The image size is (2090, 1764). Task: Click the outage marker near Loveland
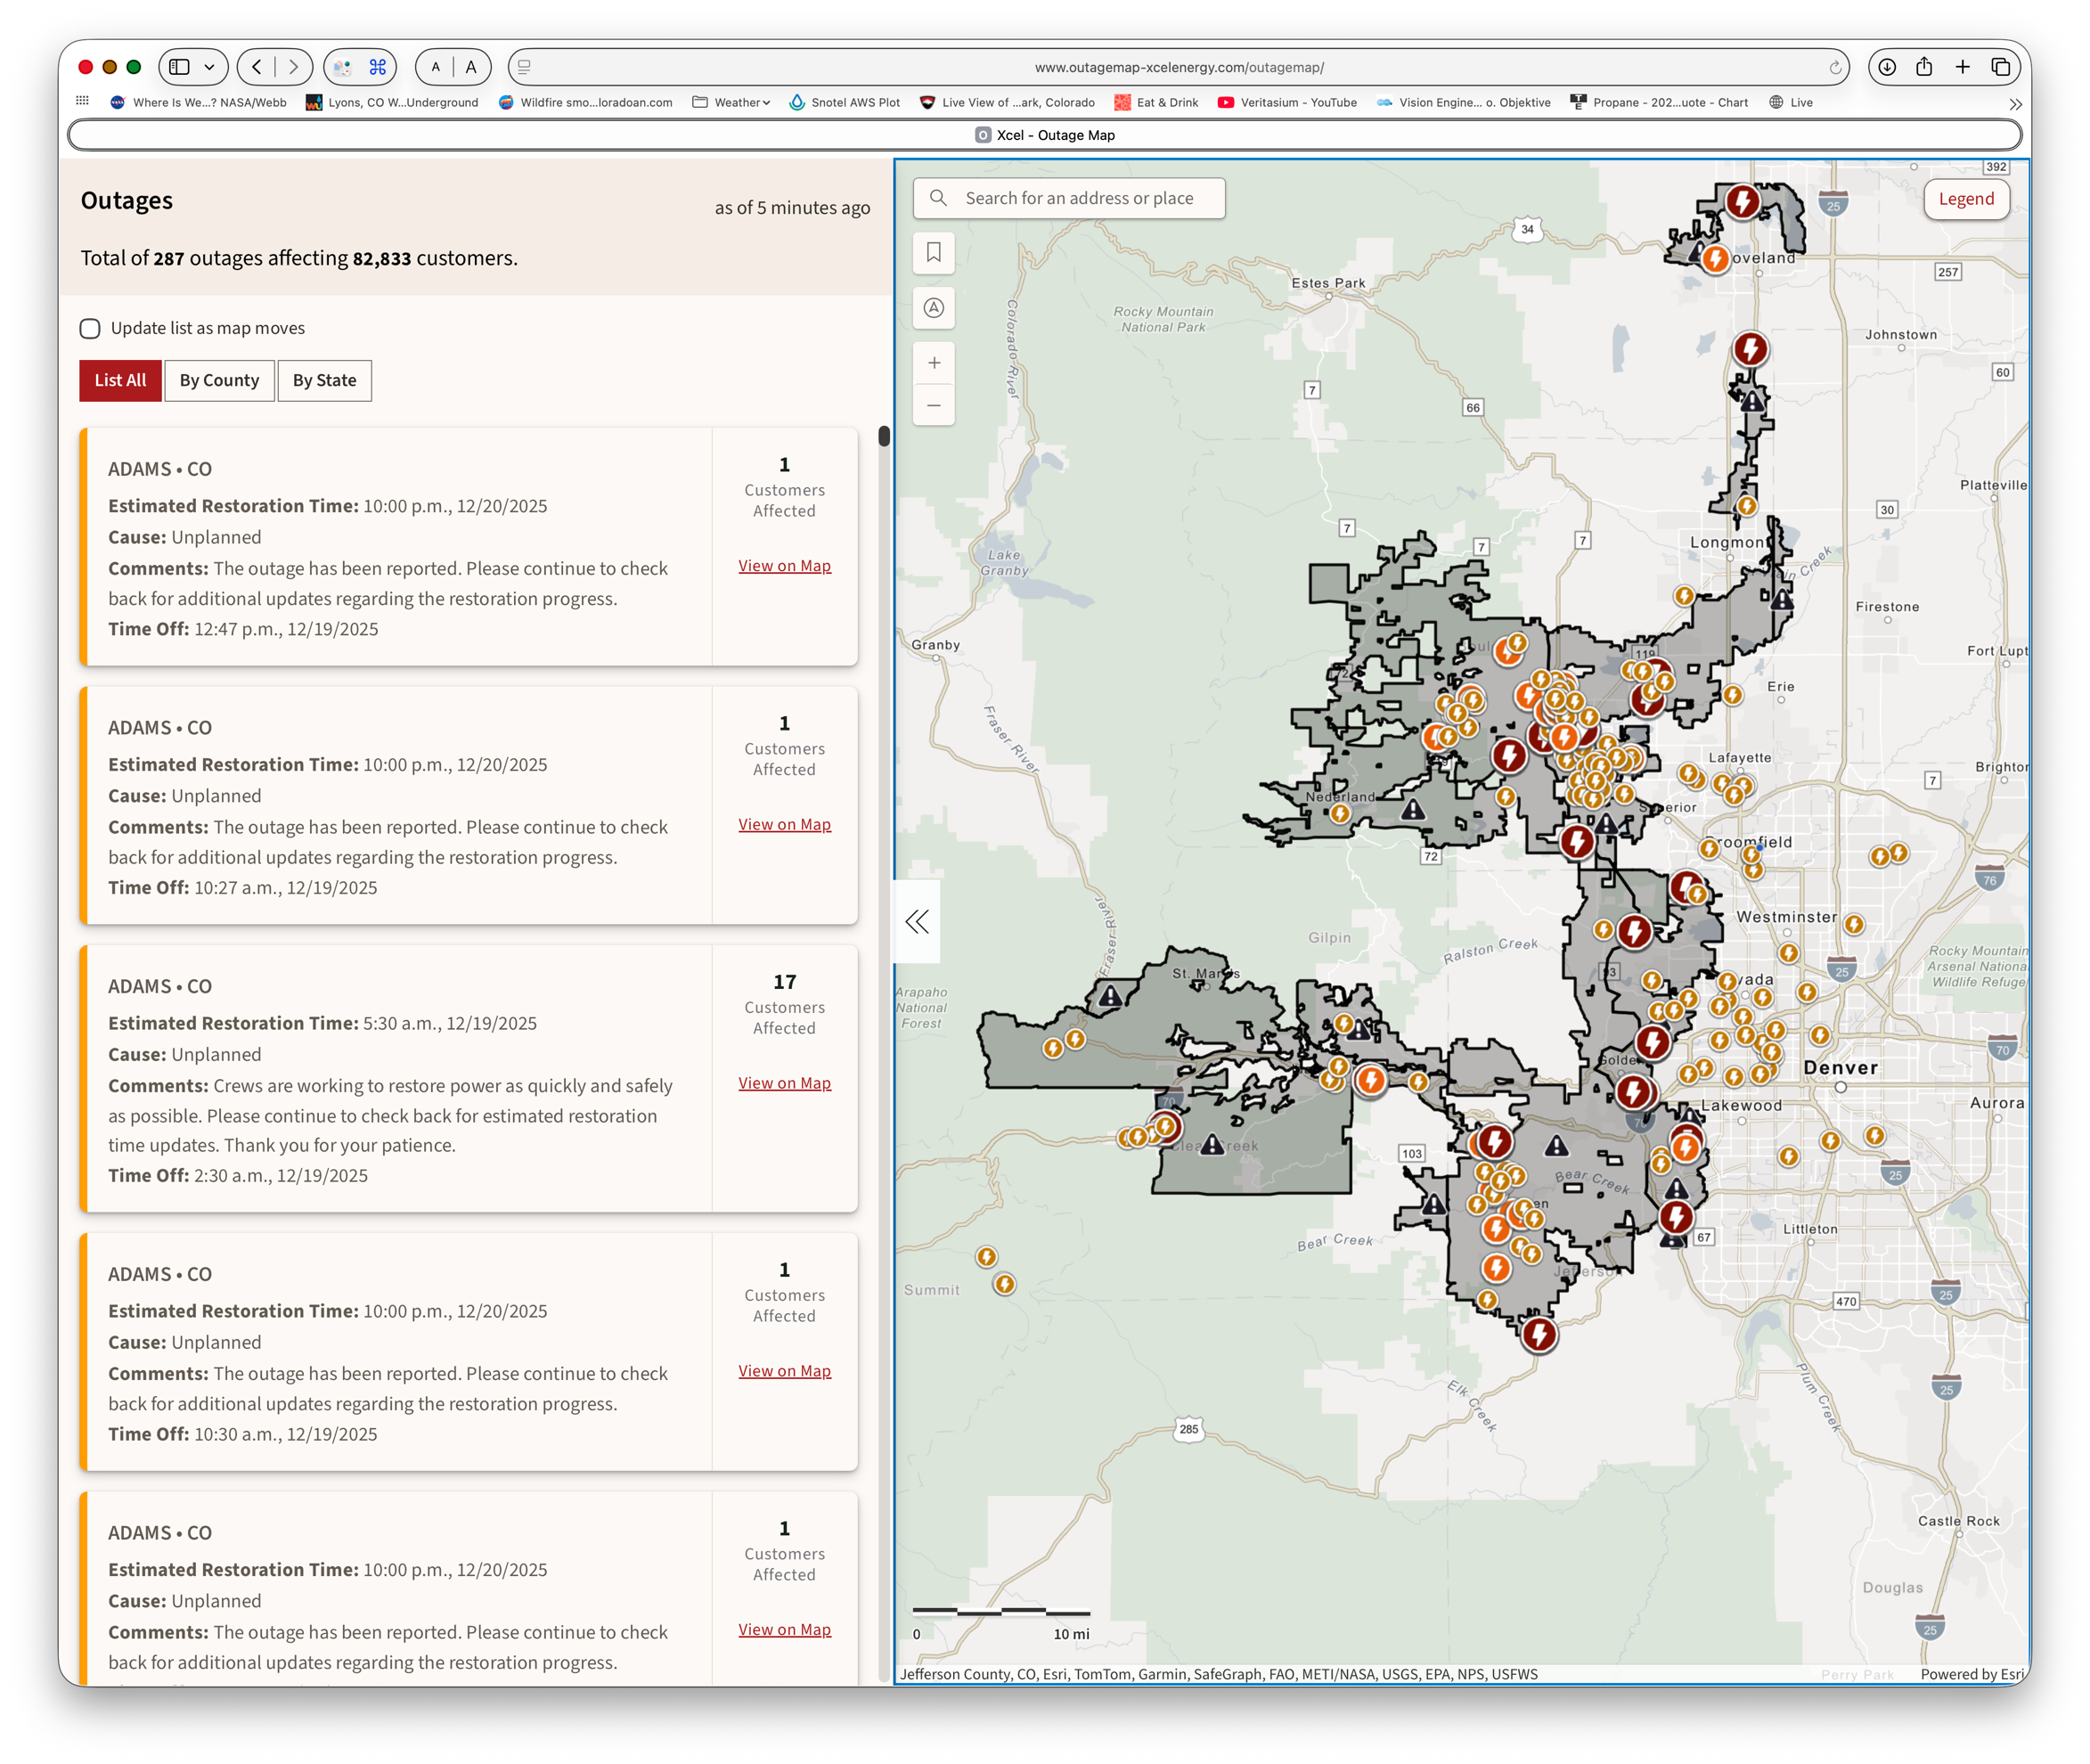click(x=1715, y=259)
